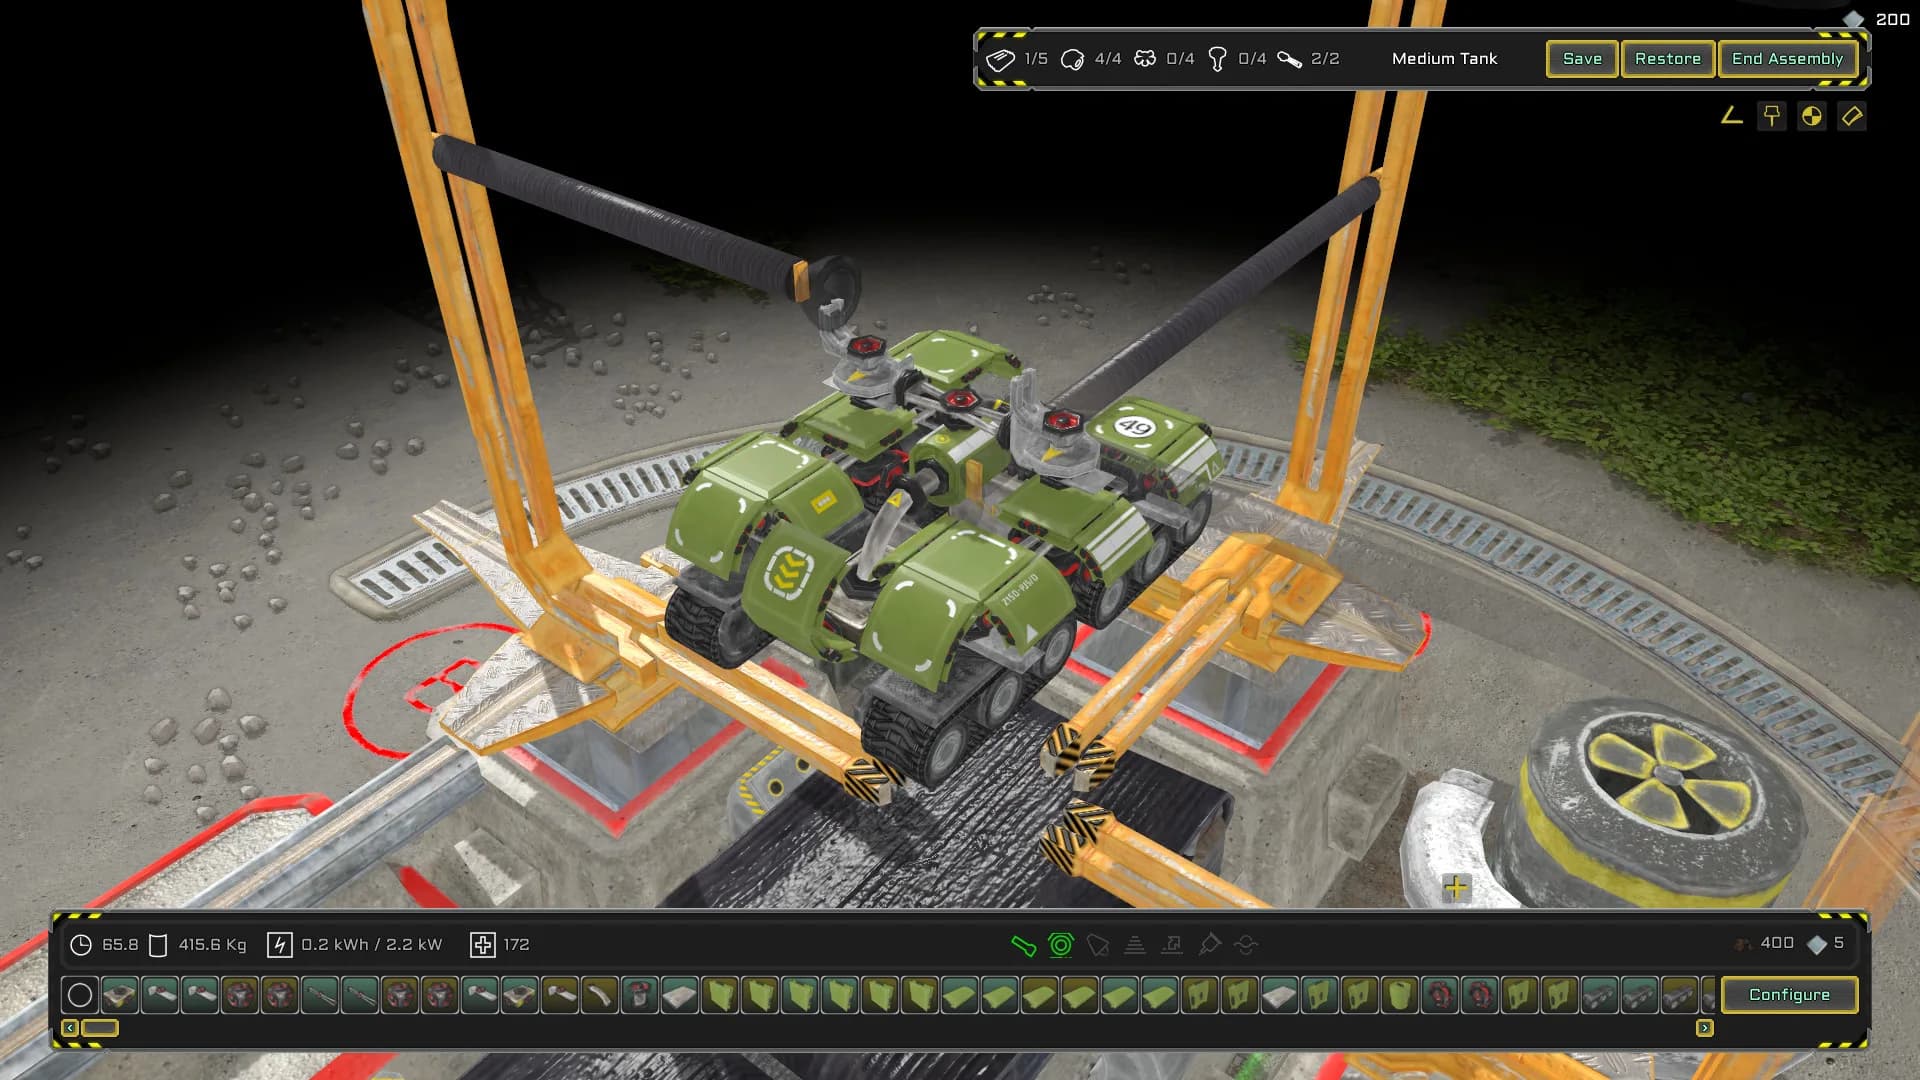Image resolution: width=1920 pixels, height=1080 pixels.
Task: Click the yellow plus marker in scene
Action: tap(1456, 887)
